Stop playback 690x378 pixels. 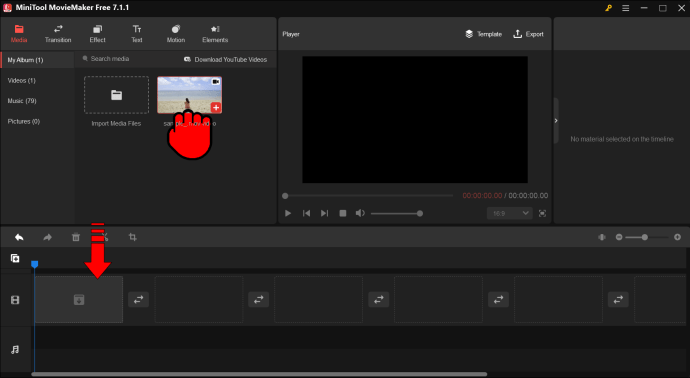click(x=343, y=213)
